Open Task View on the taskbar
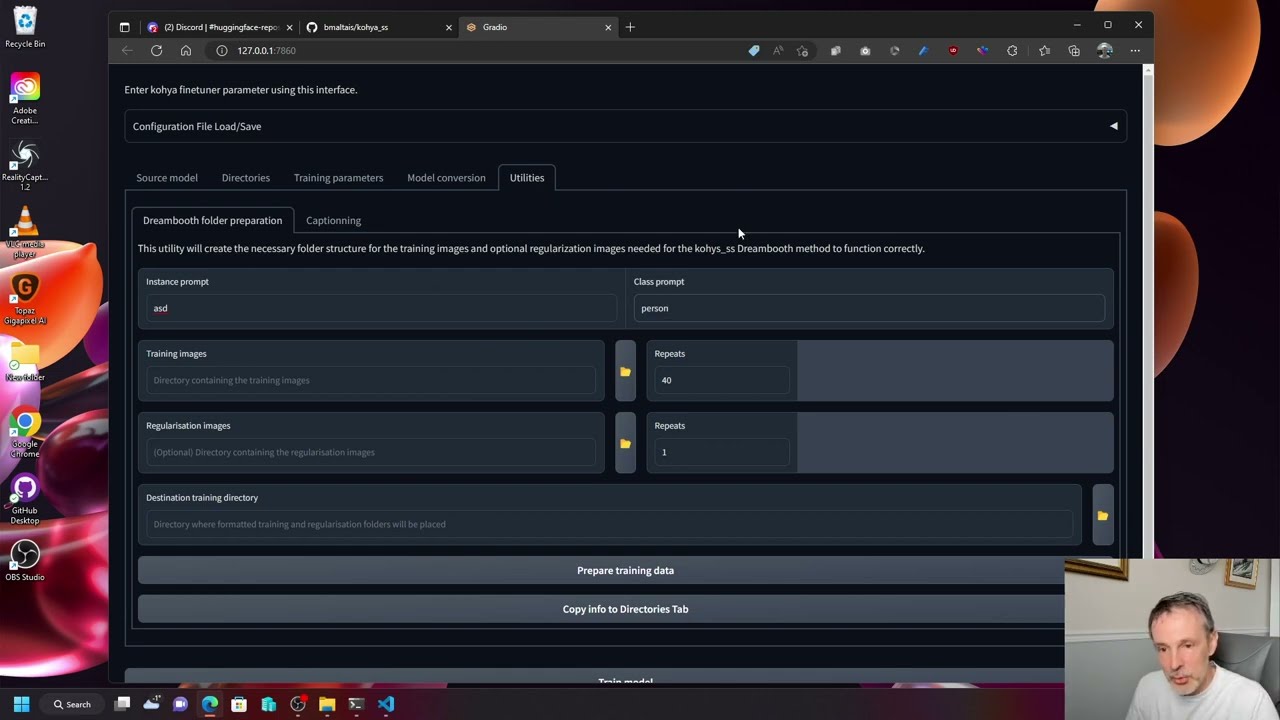Viewport: 1280px width, 720px height. pos(122,704)
